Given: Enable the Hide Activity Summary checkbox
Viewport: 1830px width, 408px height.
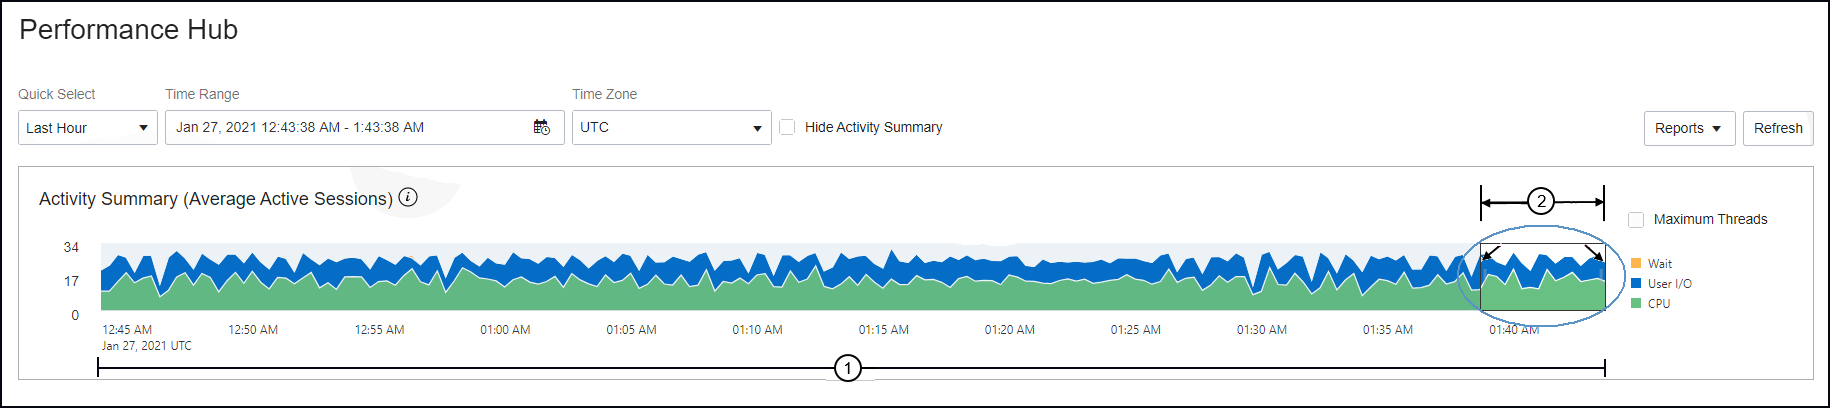Looking at the screenshot, I should coord(787,127).
